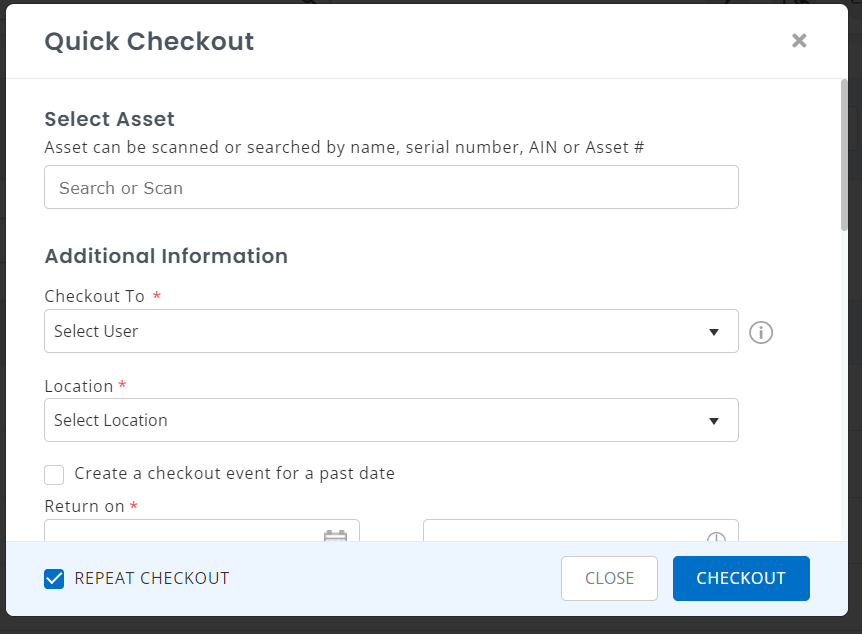Screen dimensions: 862x634
Task: Open the Select User combo box
Action: point(380,331)
